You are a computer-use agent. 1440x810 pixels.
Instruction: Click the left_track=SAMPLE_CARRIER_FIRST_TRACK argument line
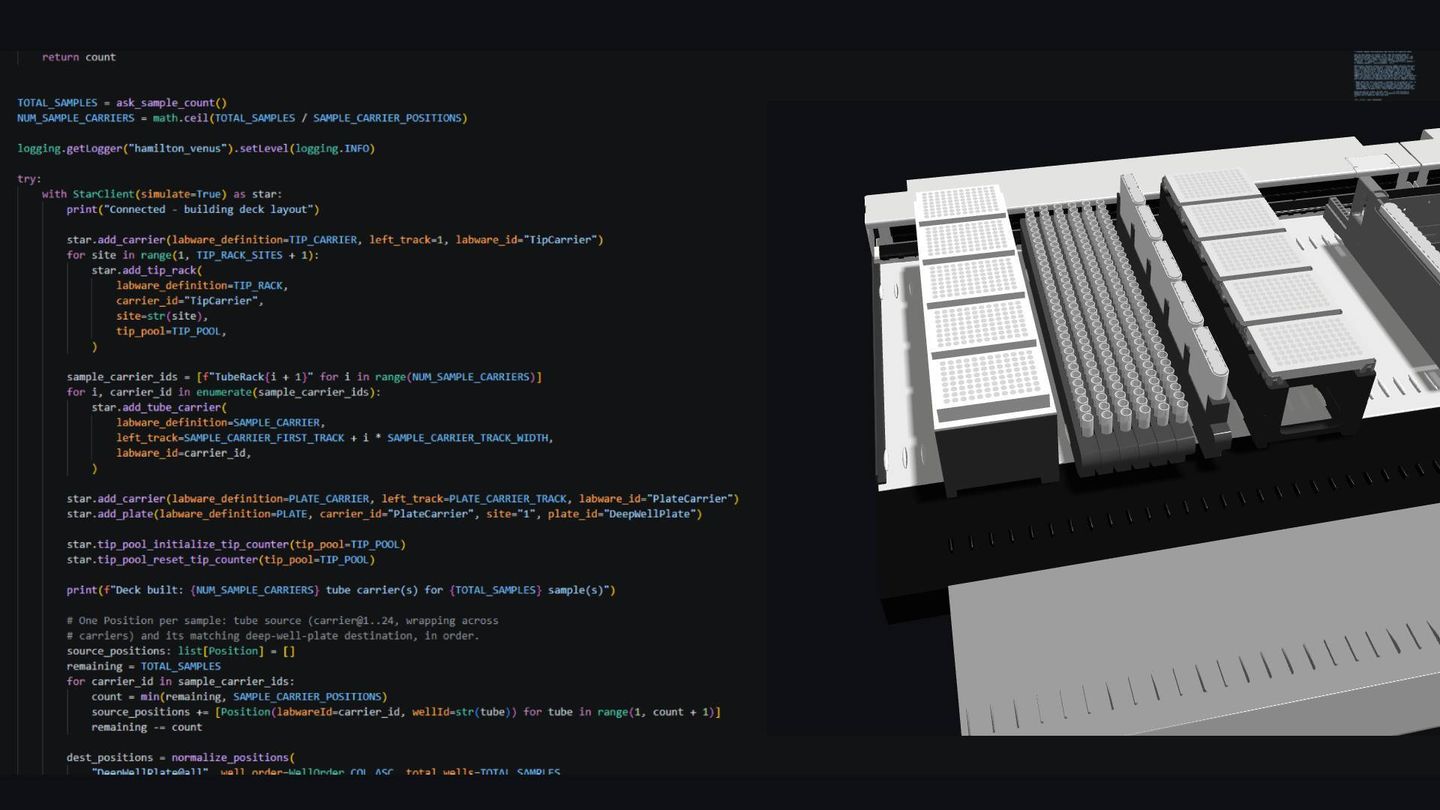click(x=335, y=438)
